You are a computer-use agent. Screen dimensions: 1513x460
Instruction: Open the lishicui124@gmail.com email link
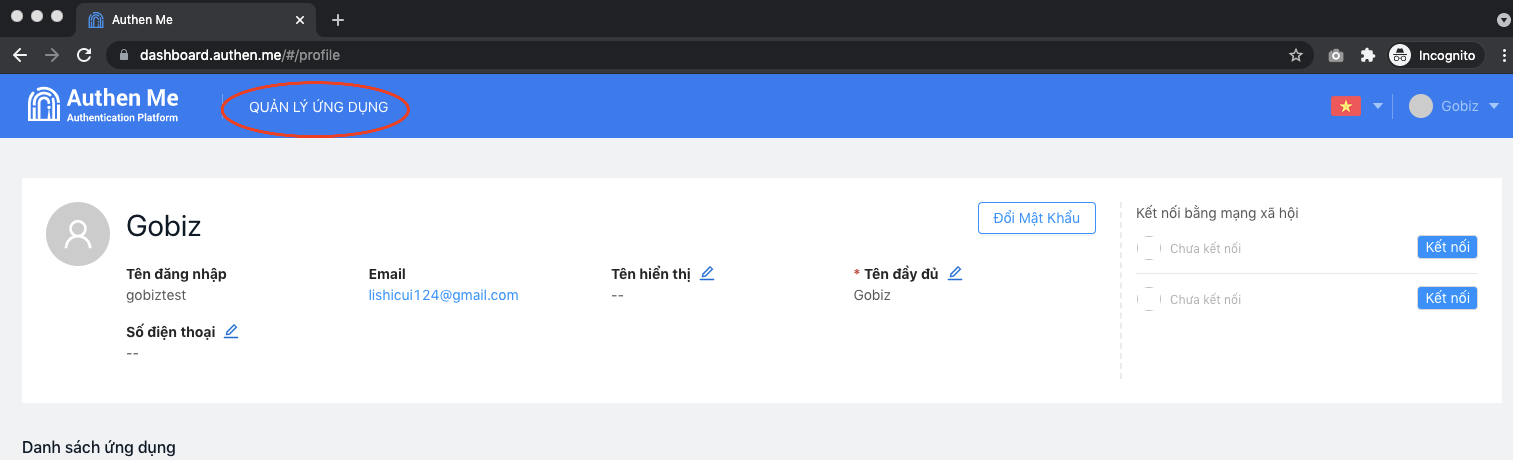point(443,295)
